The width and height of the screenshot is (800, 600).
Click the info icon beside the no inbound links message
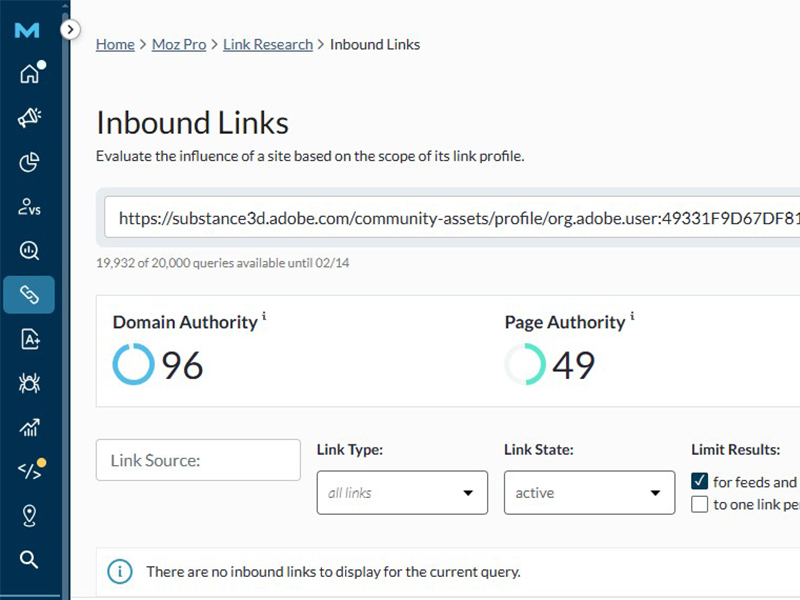(x=120, y=571)
